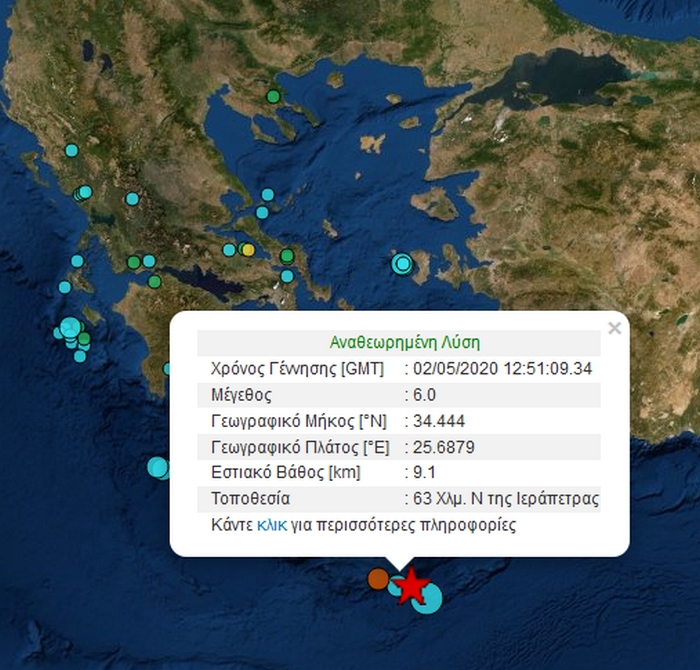The width and height of the screenshot is (700, 670).
Task: Click the yellow earthquake marker in central Greece
Action: click(247, 249)
